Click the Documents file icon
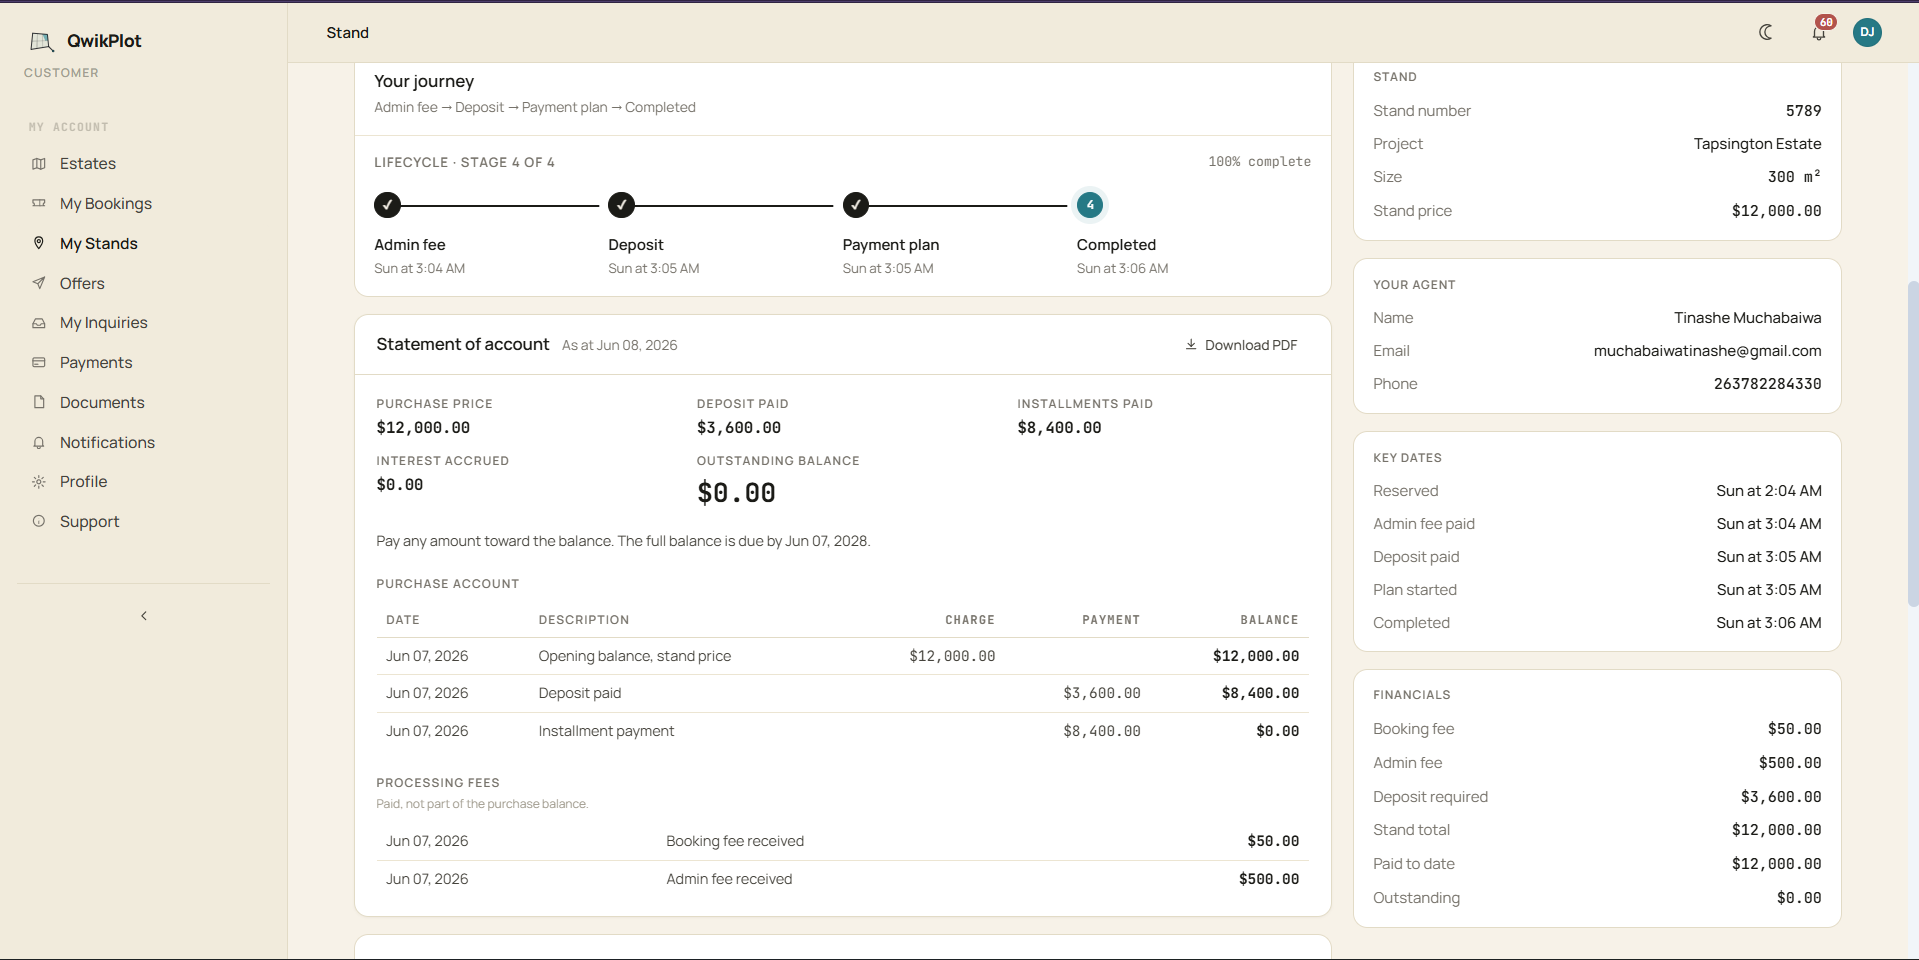1919x960 pixels. click(39, 402)
